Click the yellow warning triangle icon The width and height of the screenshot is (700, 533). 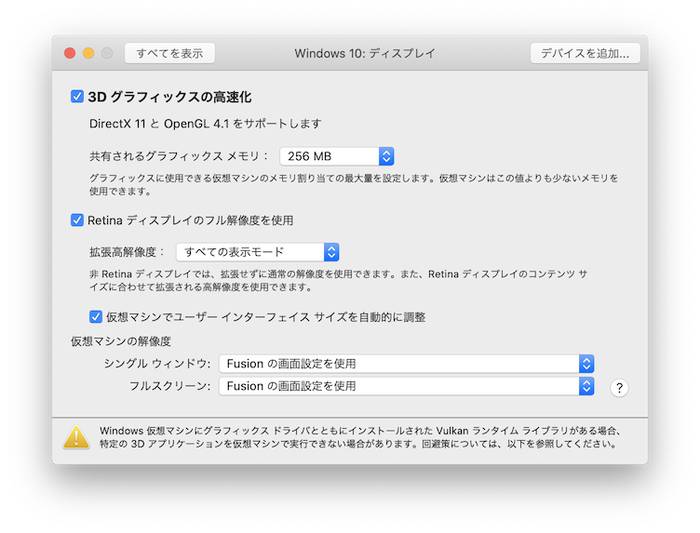point(76,437)
